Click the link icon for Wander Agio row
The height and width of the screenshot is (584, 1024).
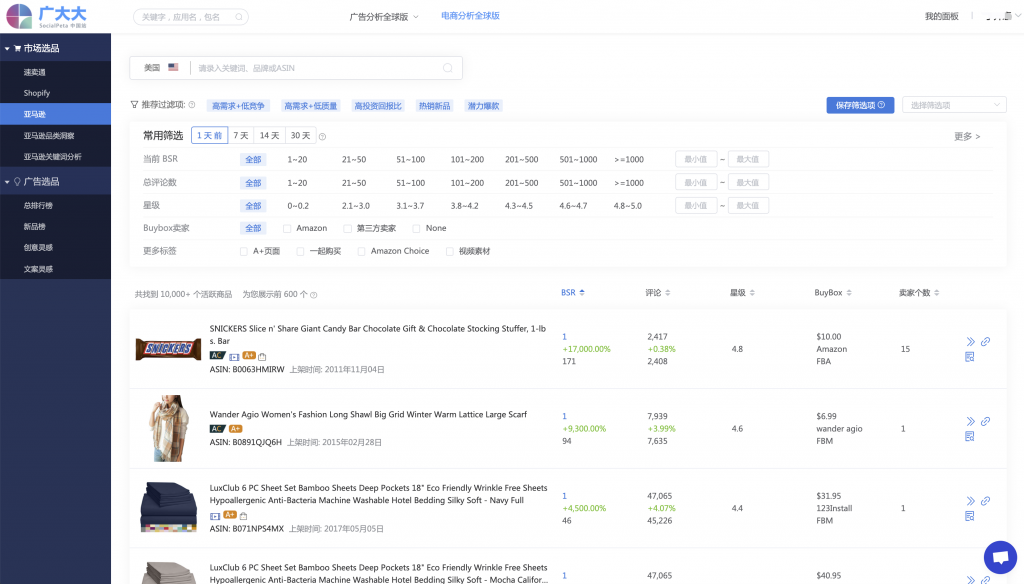tap(985, 421)
